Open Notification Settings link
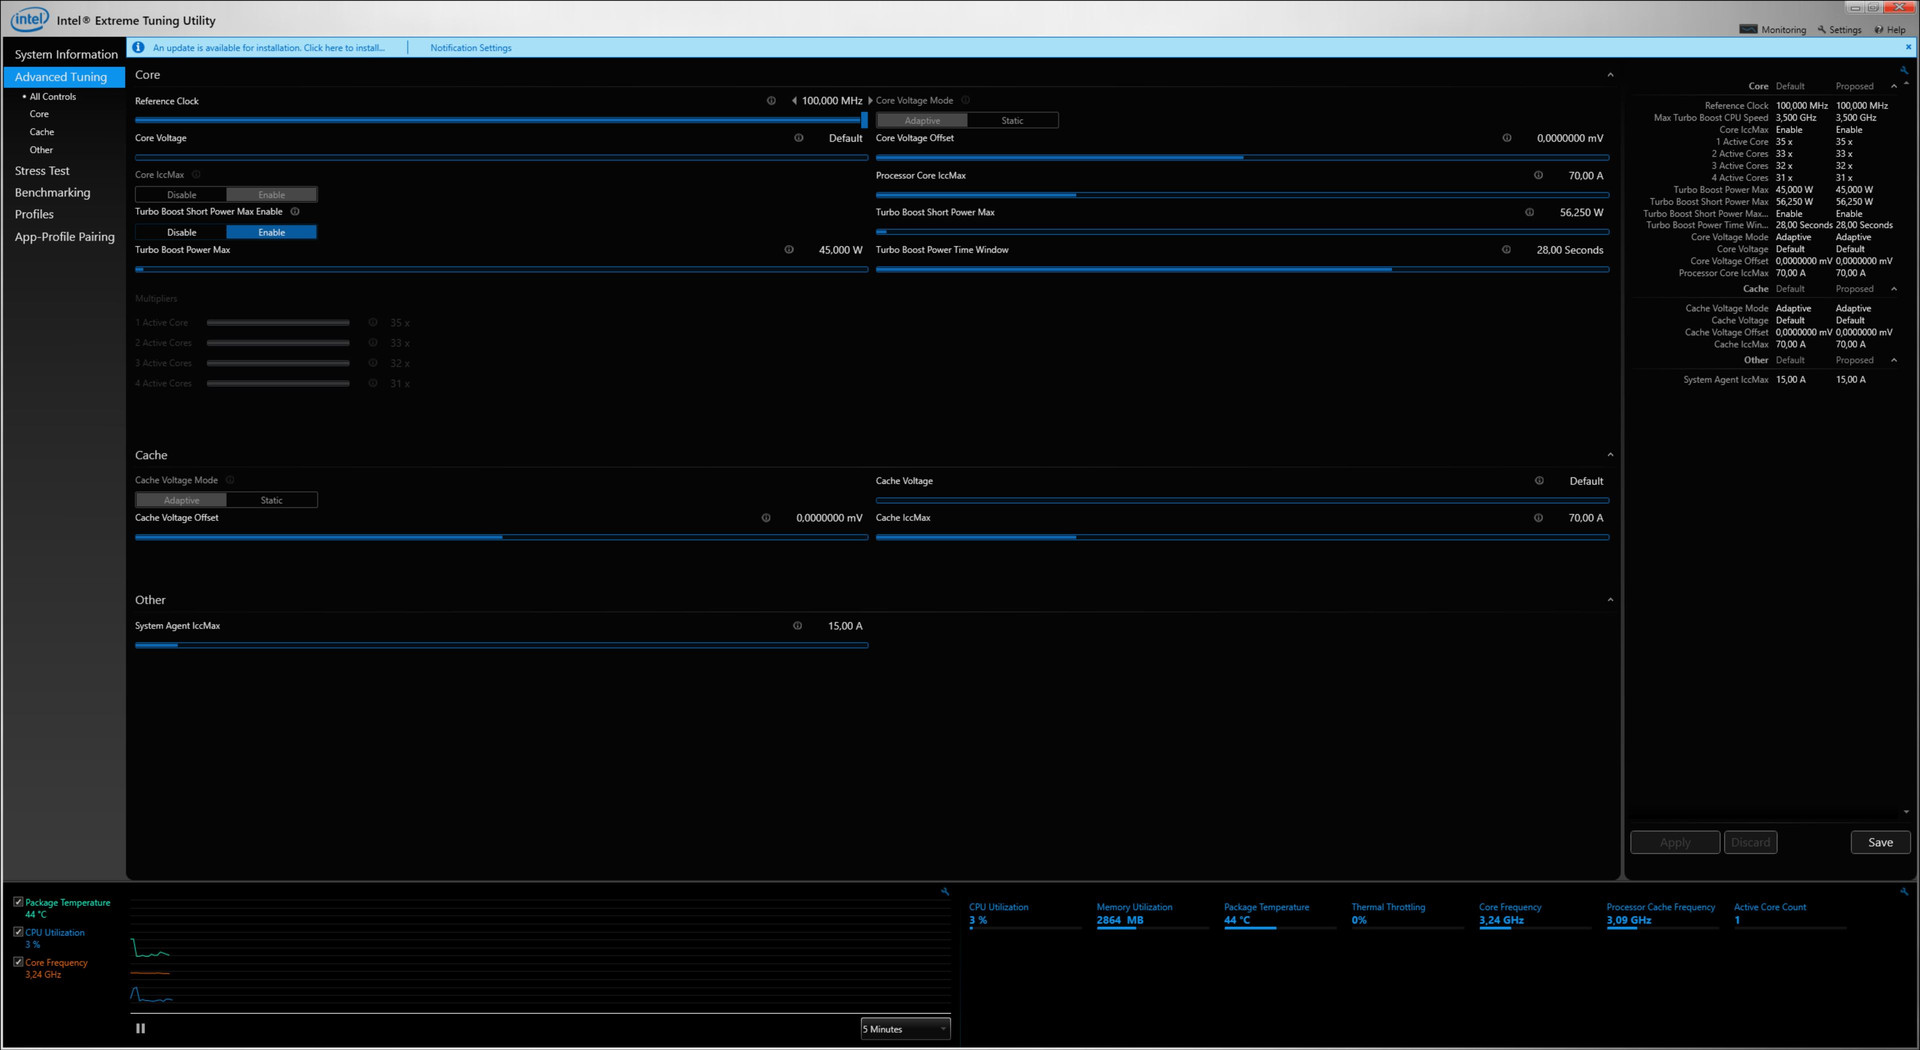 click(471, 48)
